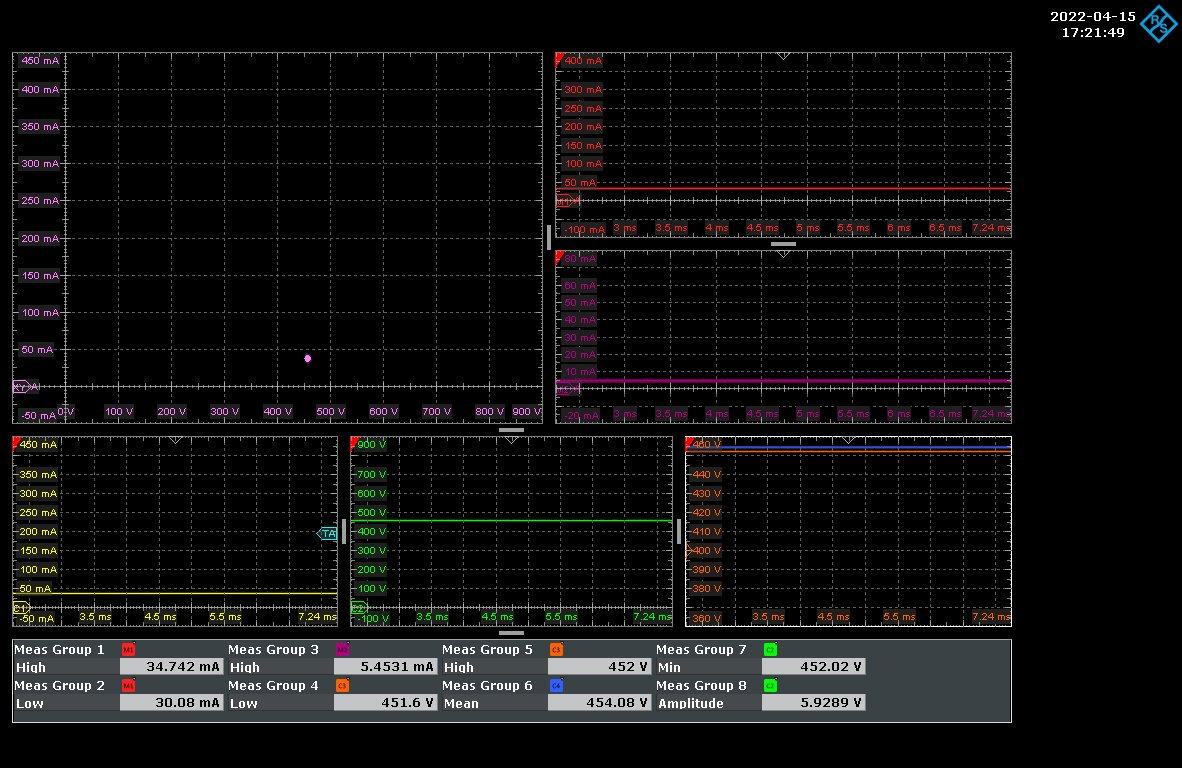Click the green C2 badge in Meas Group 8
Screen dimensions: 1182x768
pyautogui.click(x=770, y=685)
